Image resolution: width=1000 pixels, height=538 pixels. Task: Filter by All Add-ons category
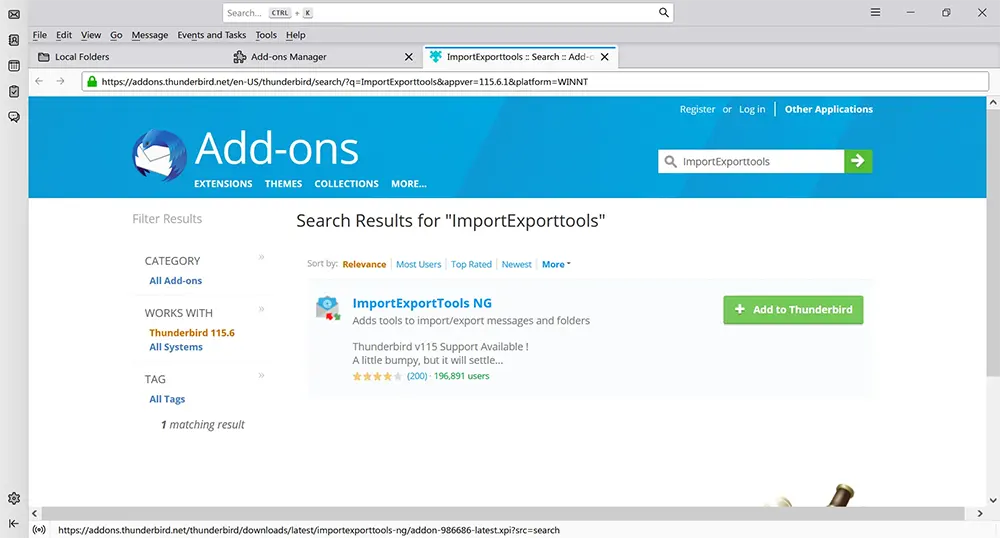[x=175, y=280]
